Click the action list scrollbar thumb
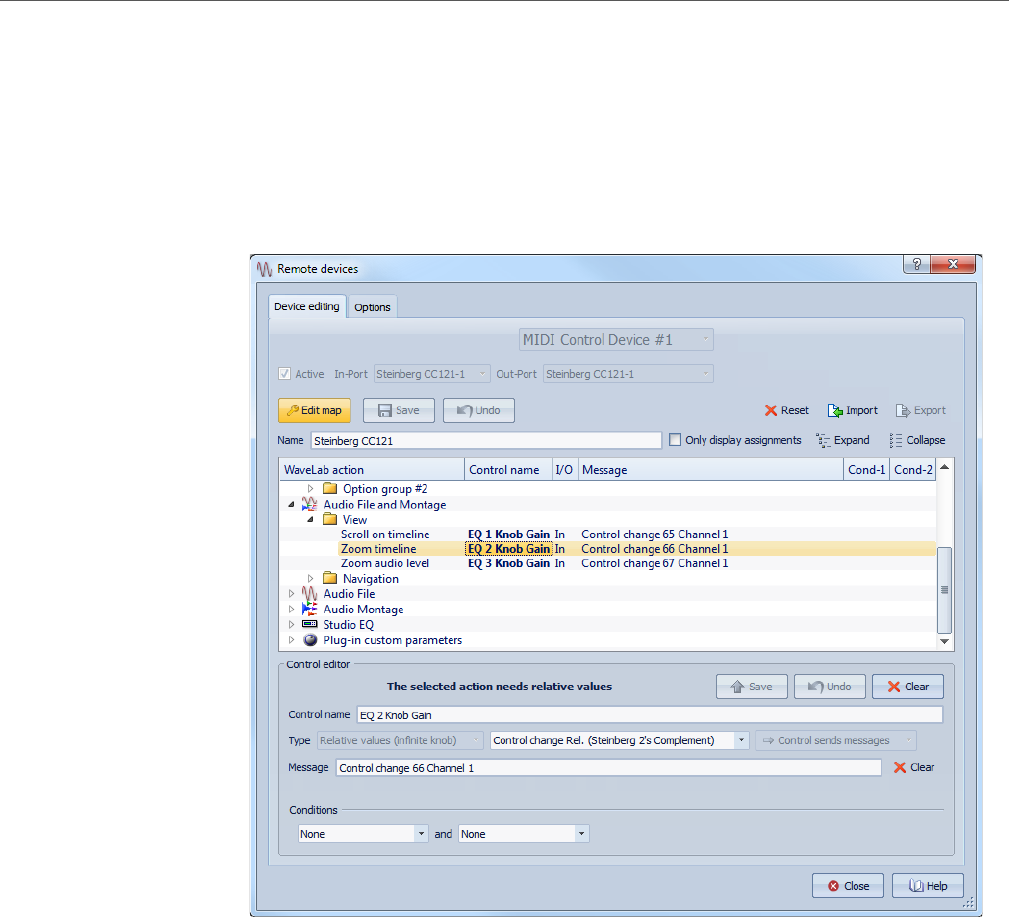This screenshot has height=917, width=1009. click(x=944, y=590)
